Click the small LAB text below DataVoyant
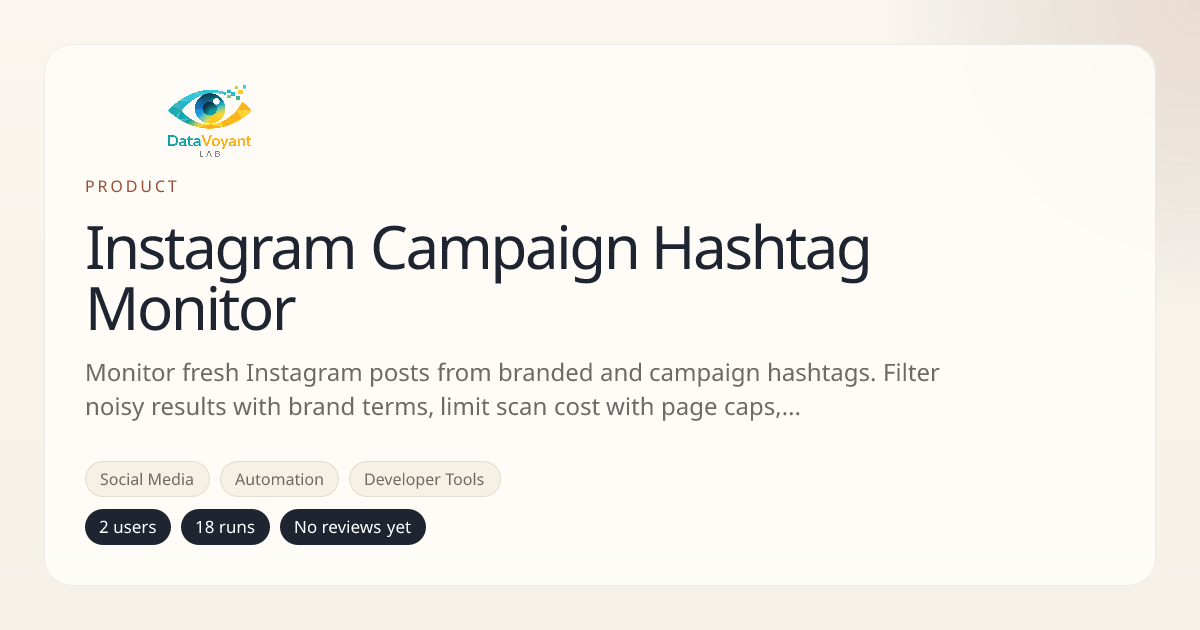The image size is (1200, 630). (209, 154)
